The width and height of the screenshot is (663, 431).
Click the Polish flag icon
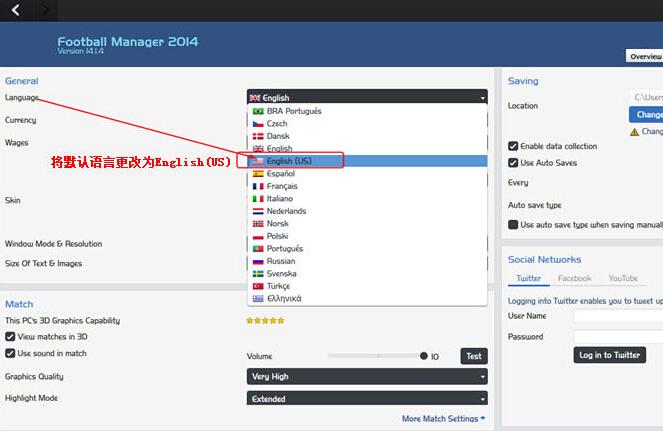258,236
